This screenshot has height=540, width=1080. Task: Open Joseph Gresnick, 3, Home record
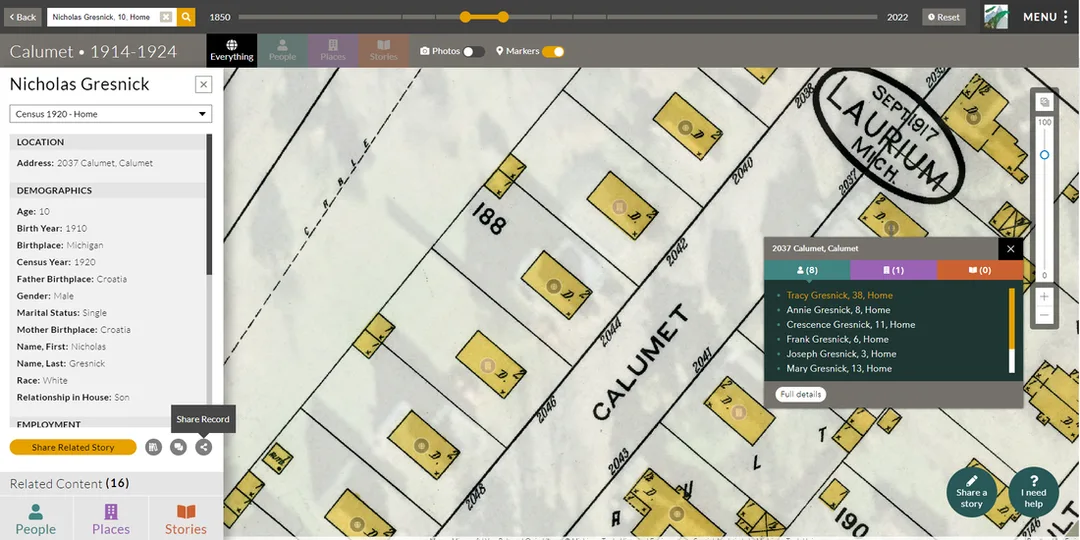[x=841, y=353]
